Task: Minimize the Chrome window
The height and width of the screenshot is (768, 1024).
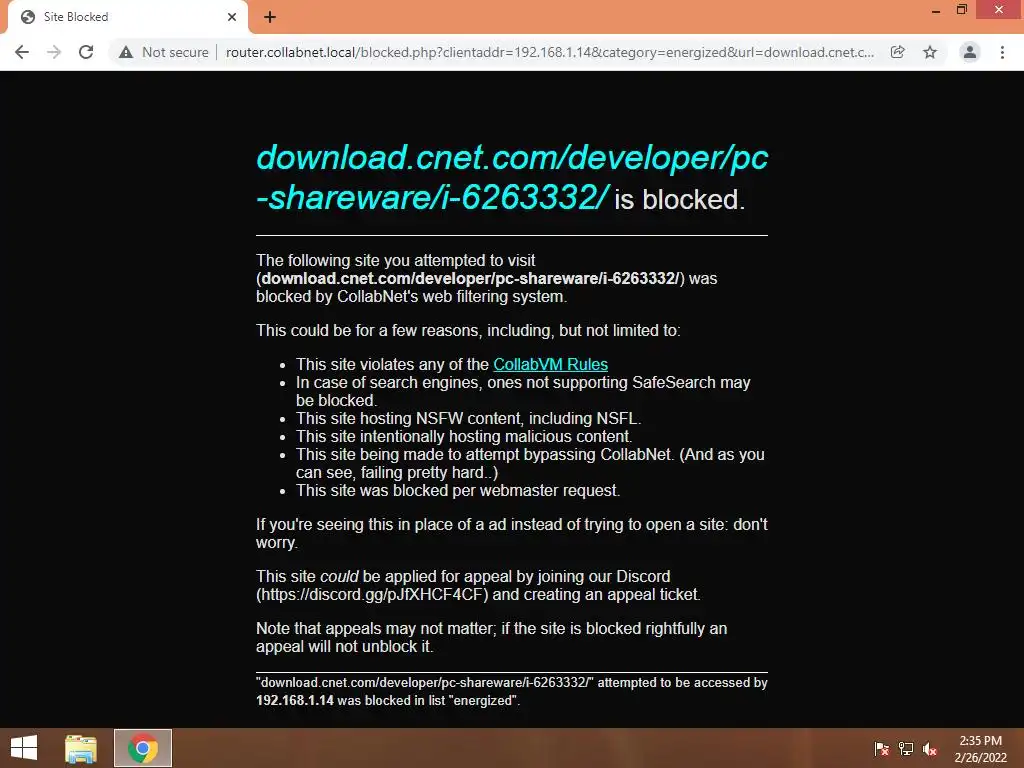Action: tap(935, 10)
